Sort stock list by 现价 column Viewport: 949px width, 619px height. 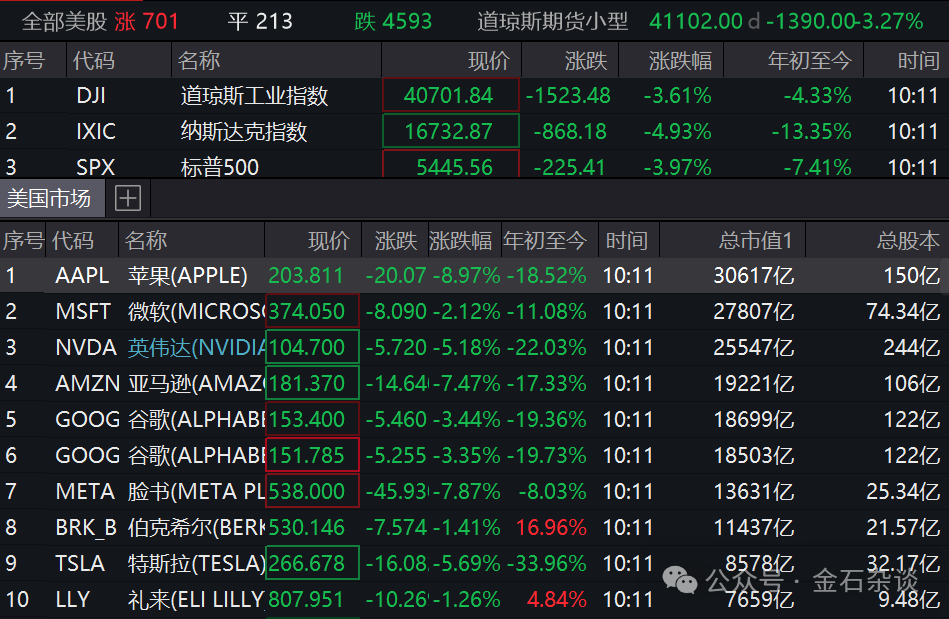click(x=328, y=240)
